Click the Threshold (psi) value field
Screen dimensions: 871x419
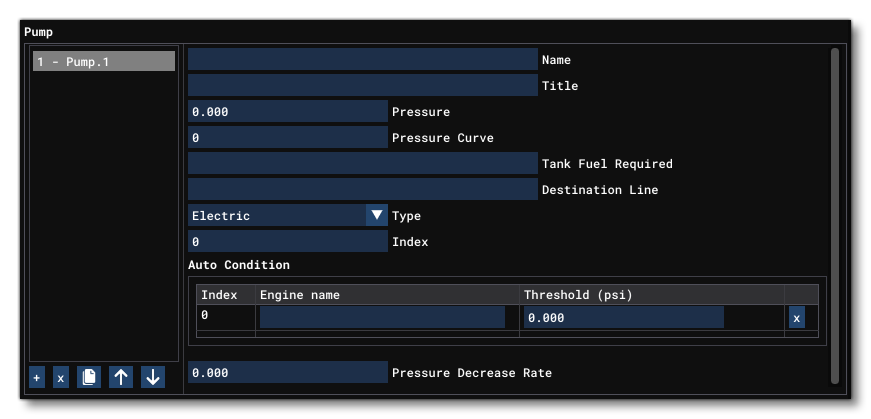click(623, 318)
